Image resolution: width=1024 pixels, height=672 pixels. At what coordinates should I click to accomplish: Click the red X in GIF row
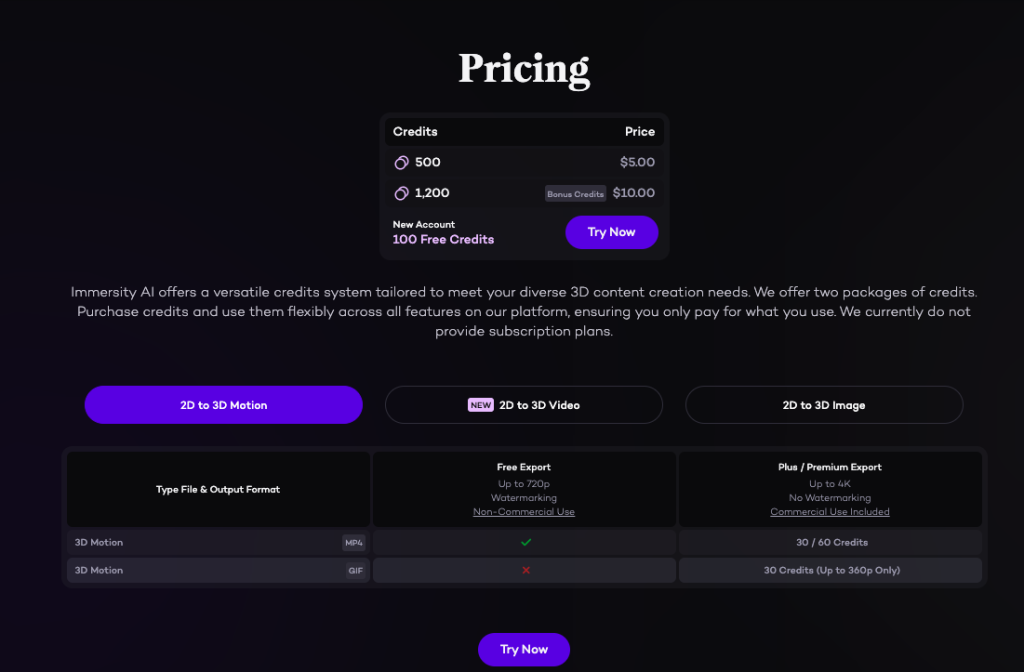pos(526,570)
